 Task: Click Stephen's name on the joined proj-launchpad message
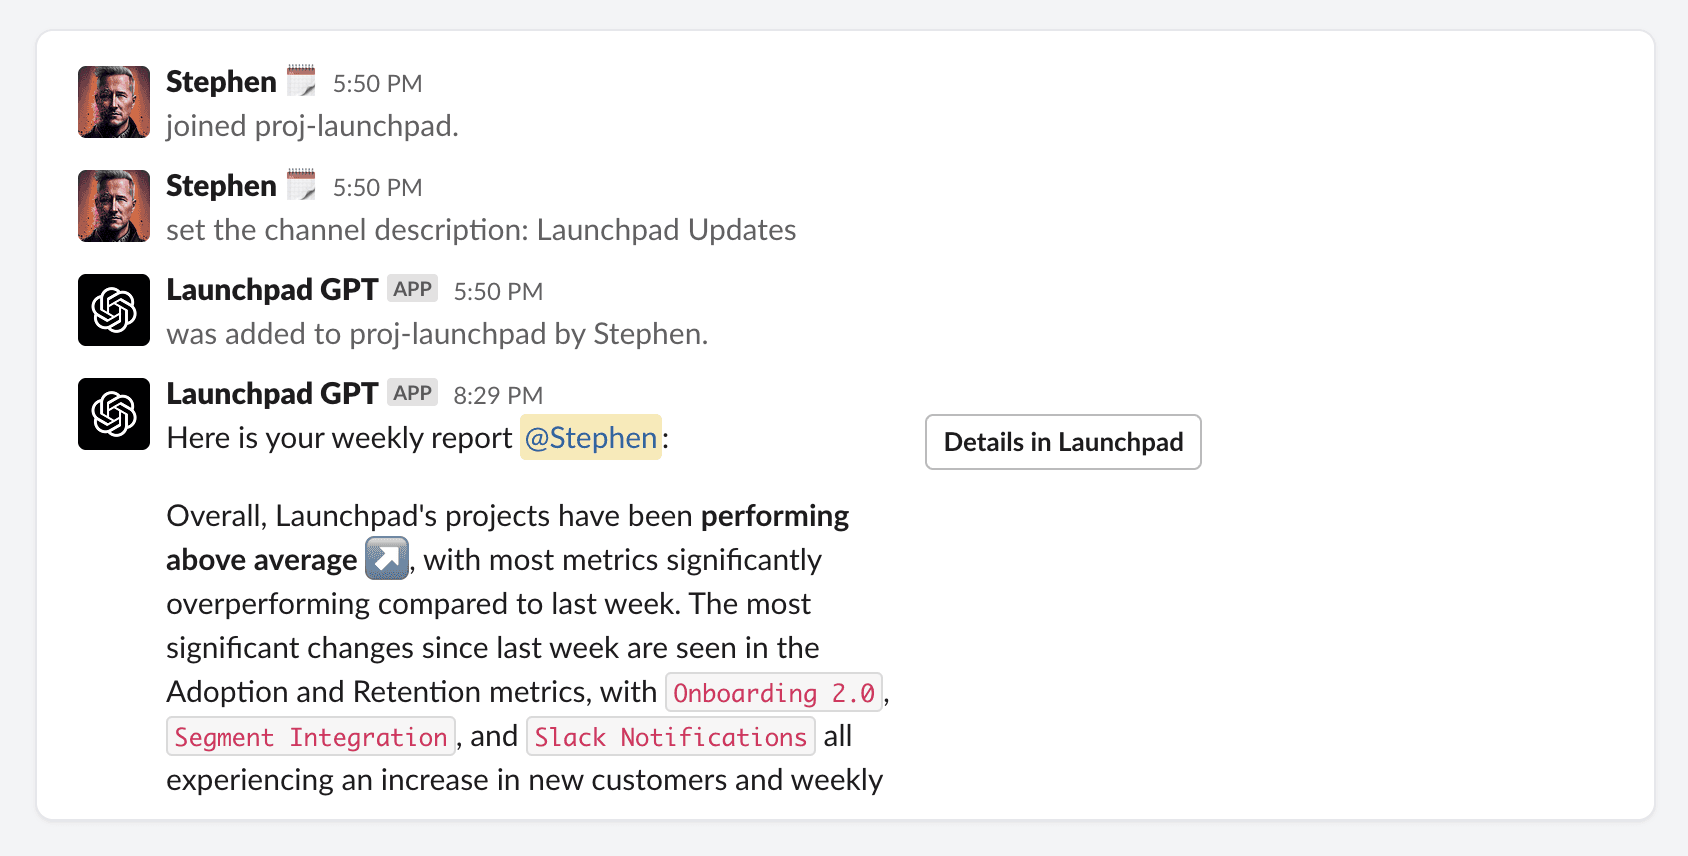point(221,82)
